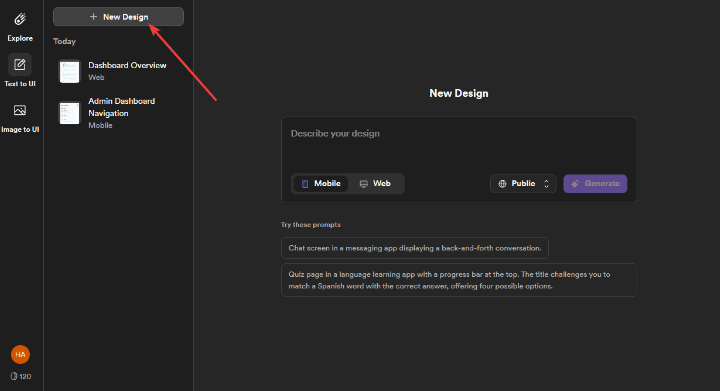
Task: Select the Dashboard Overview title text
Action: pyautogui.click(x=127, y=65)
